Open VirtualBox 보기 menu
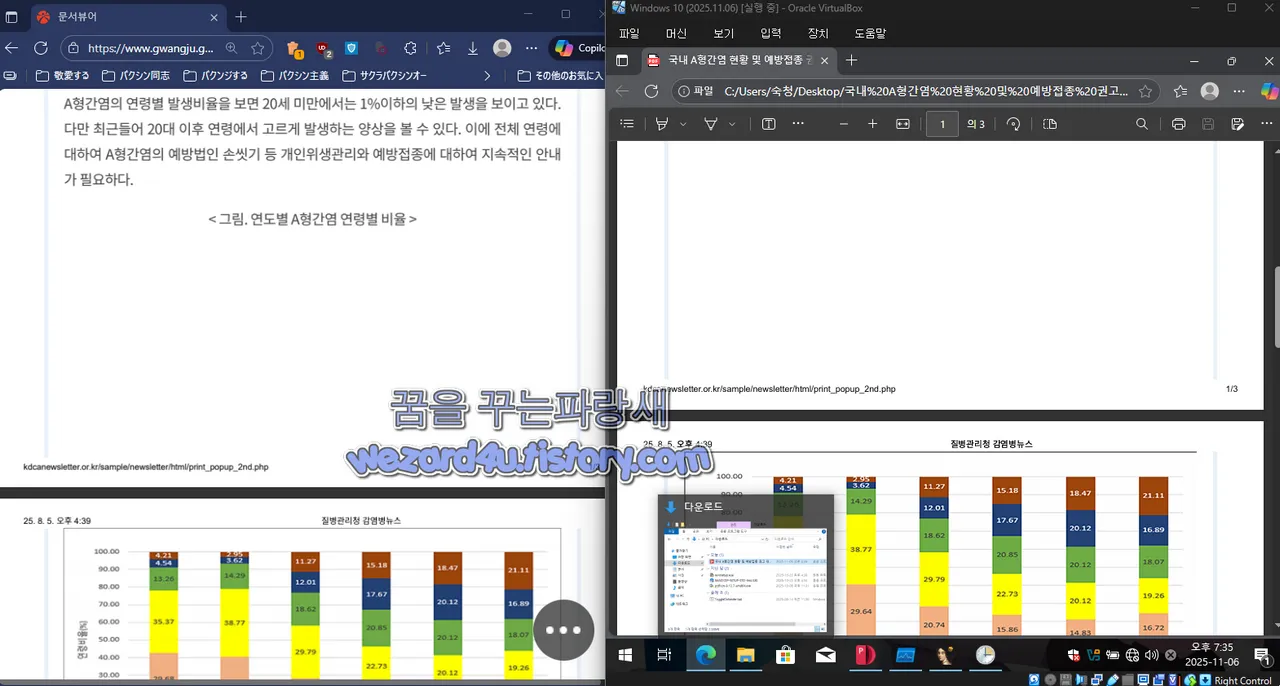Viewport: 1280px width, 686px height. pos(723,33)
